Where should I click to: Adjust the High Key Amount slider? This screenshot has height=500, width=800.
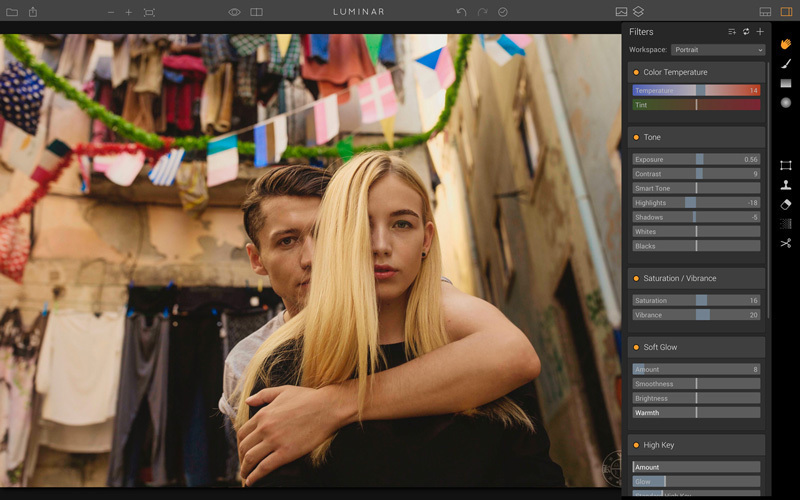pyautogui.click(x=696, y=467)
